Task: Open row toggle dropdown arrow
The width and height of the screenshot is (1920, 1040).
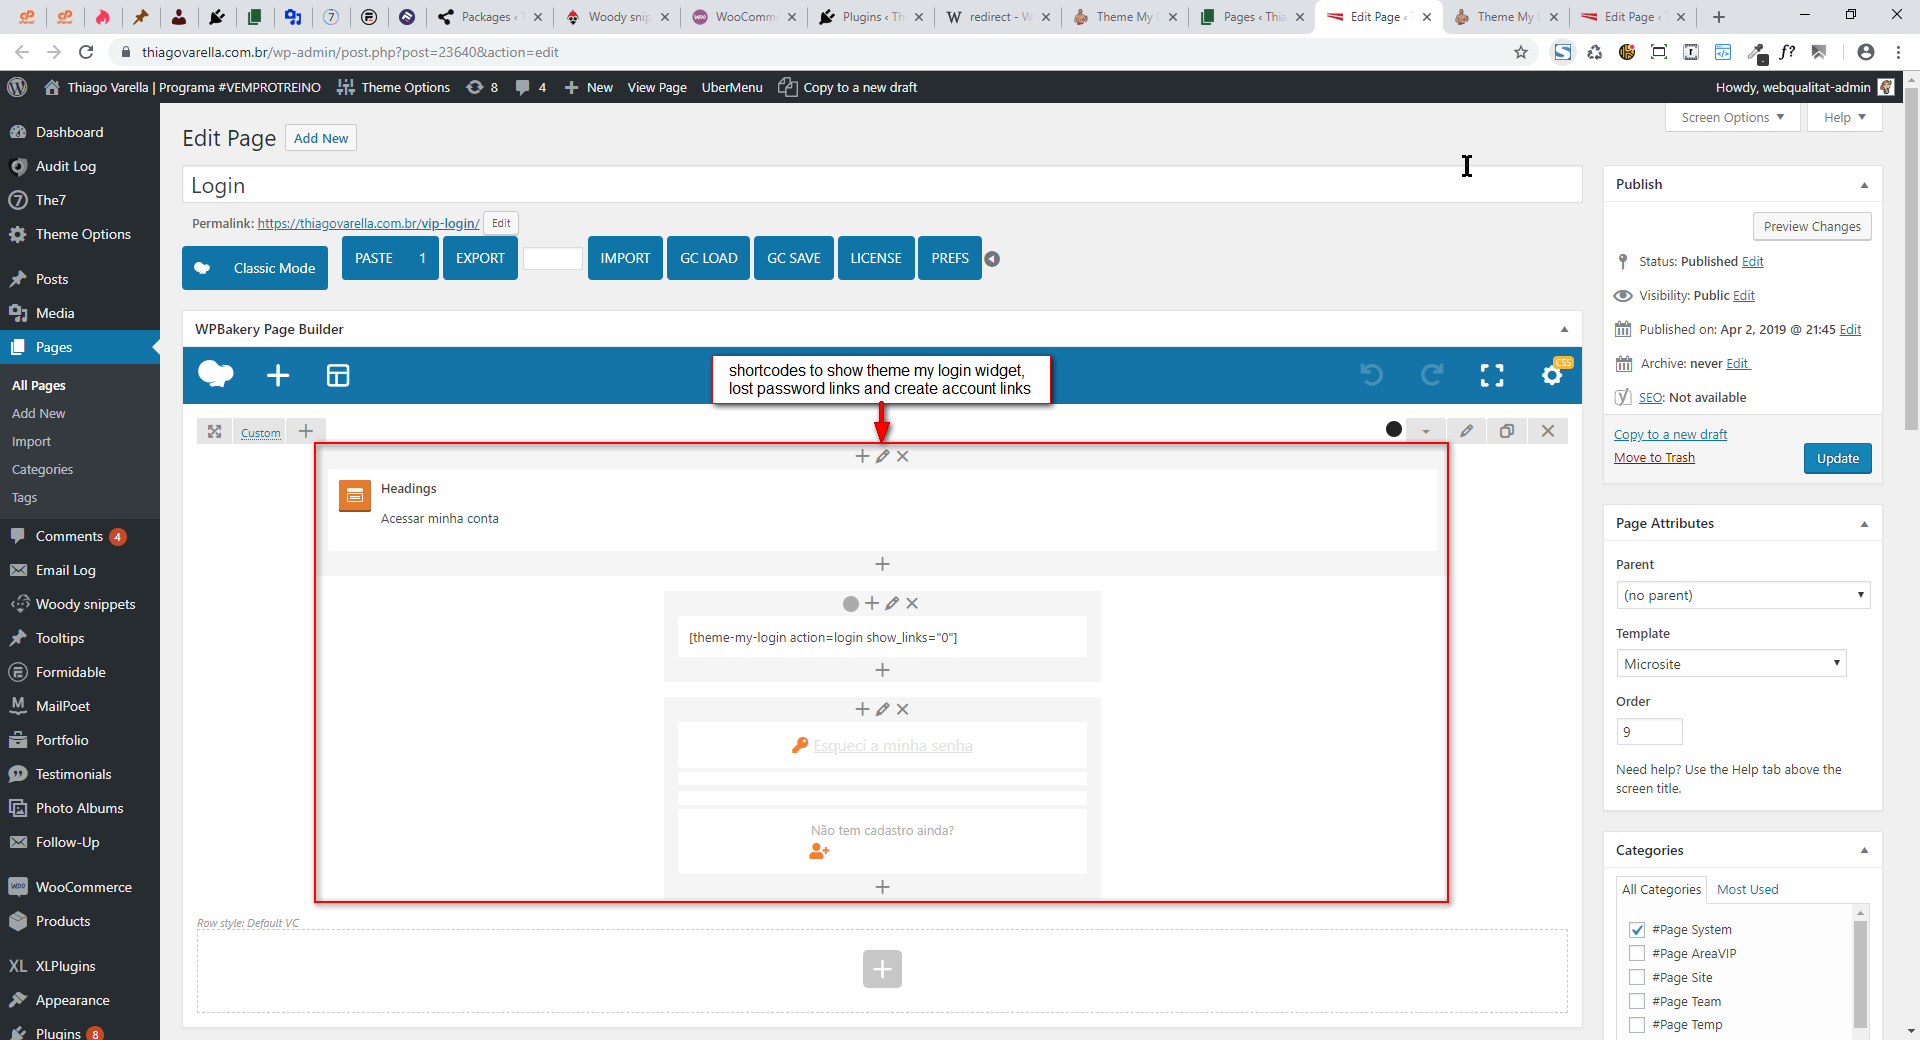Action: (x=1426, y=431)
